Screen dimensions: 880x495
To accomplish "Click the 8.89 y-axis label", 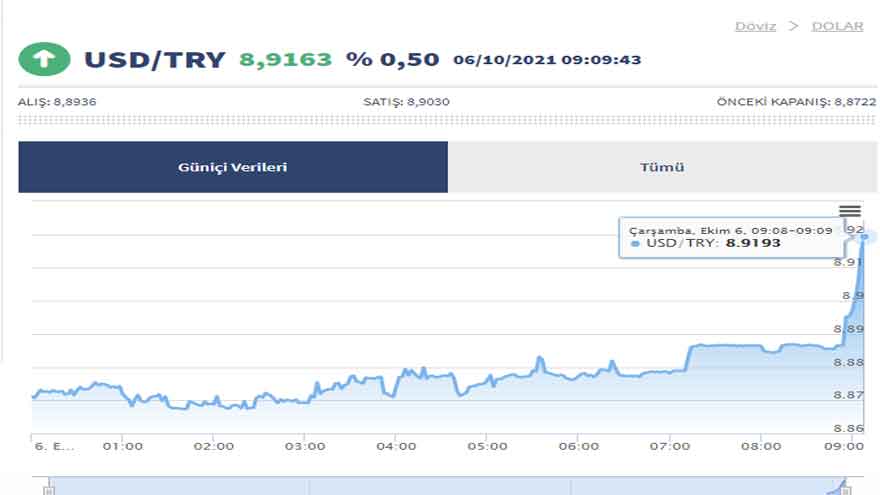I will tap(849, 329).
